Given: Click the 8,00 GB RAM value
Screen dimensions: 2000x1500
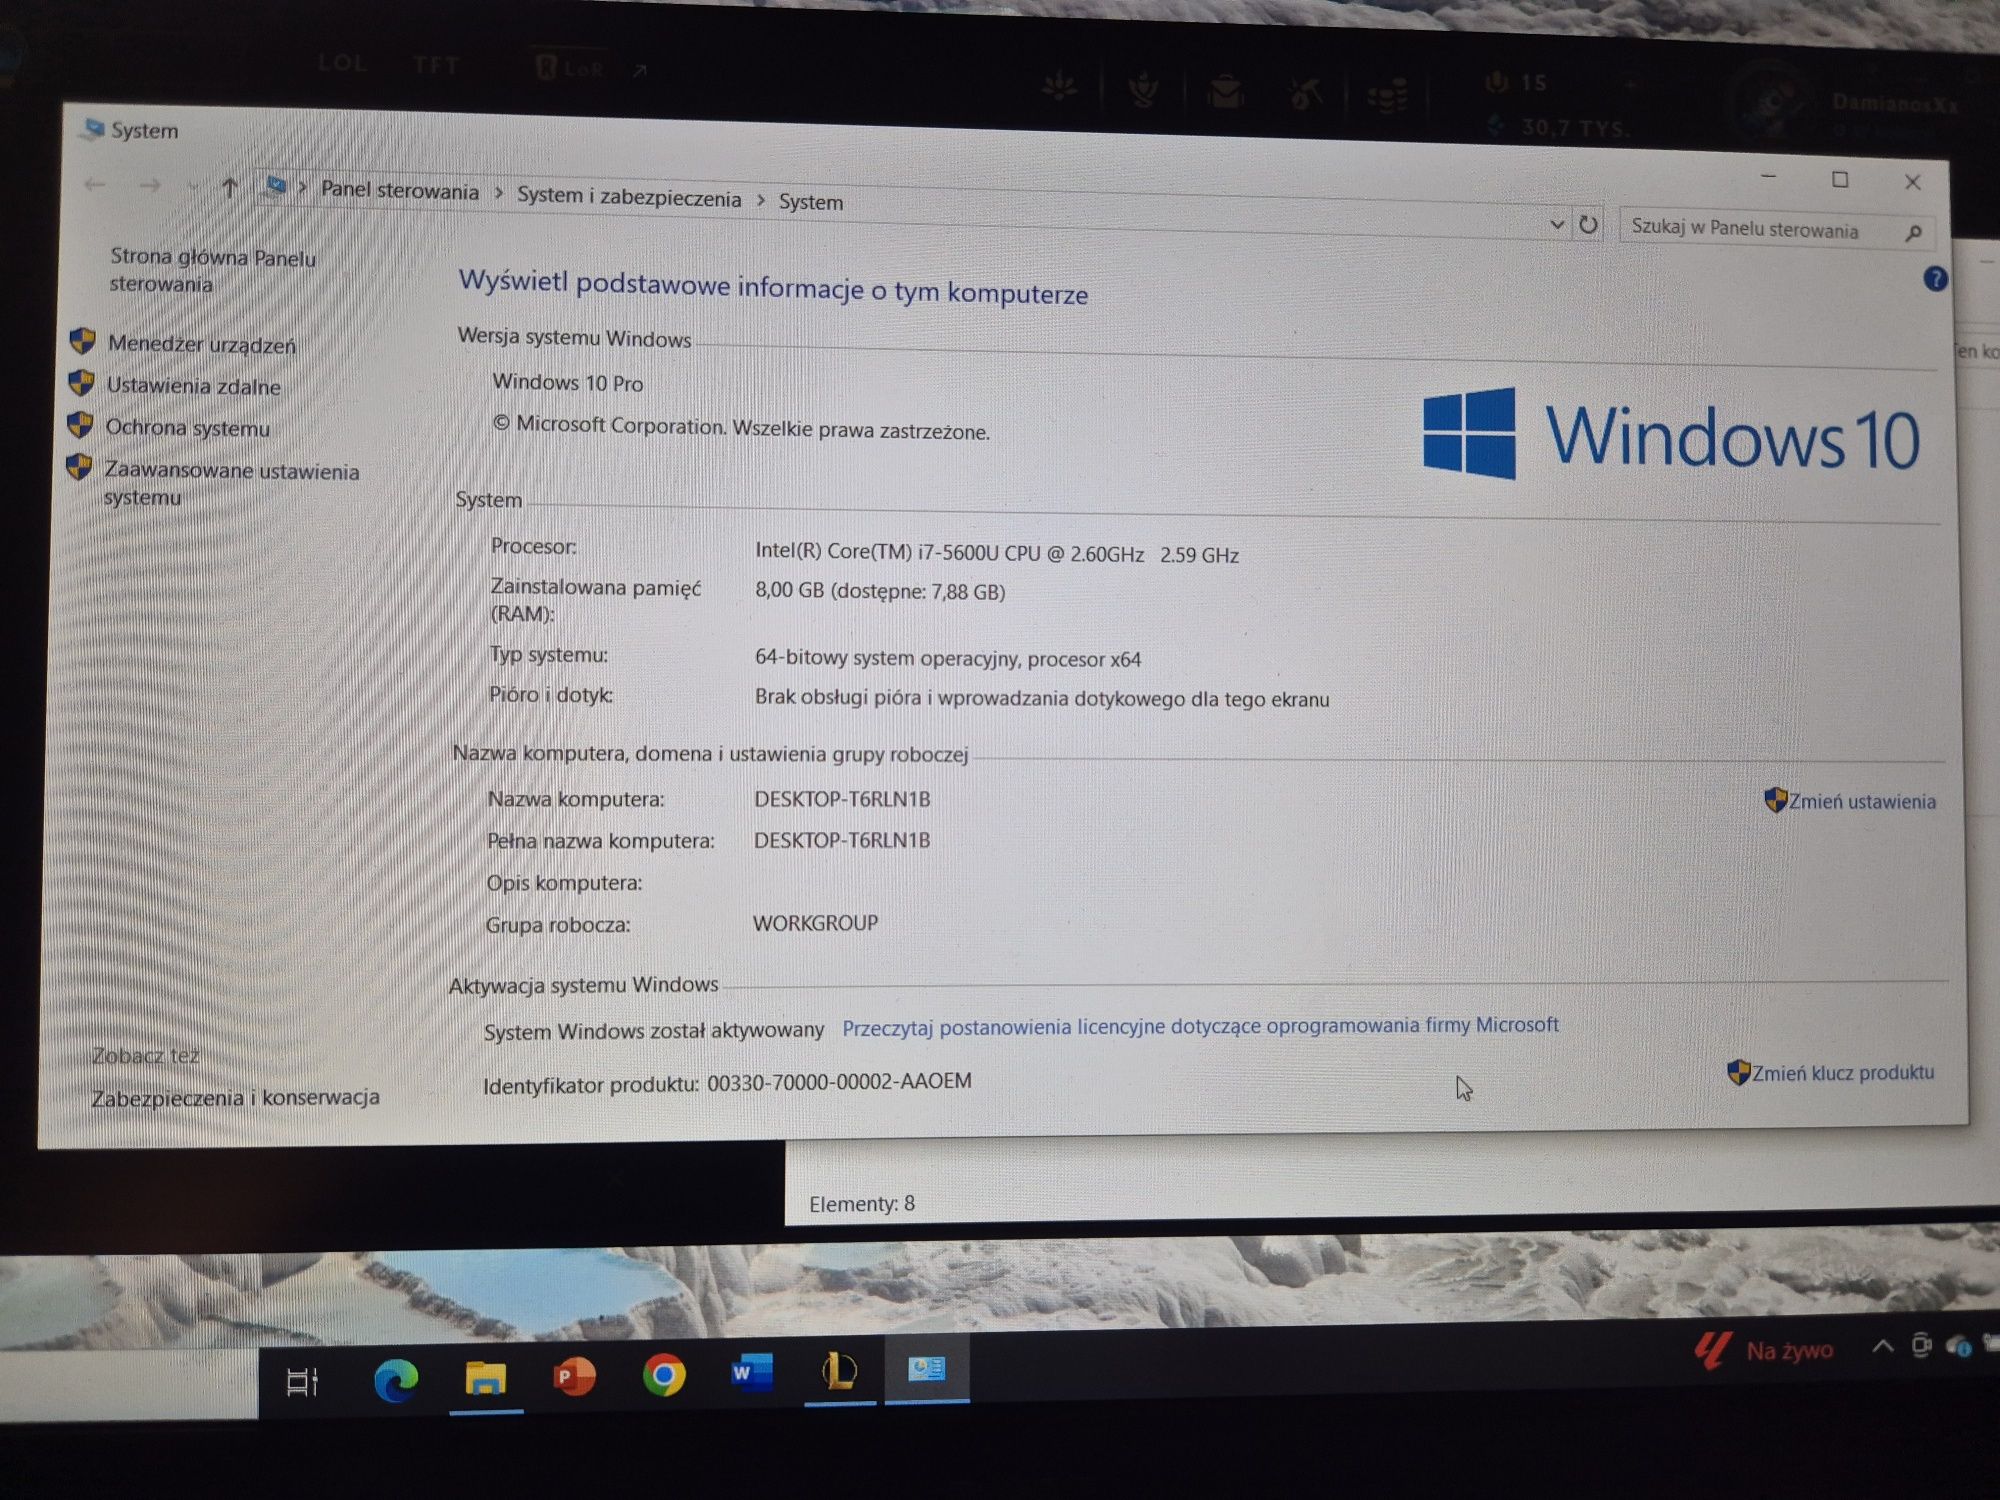Looking at the screenshot, I should [x=880, y=591].
